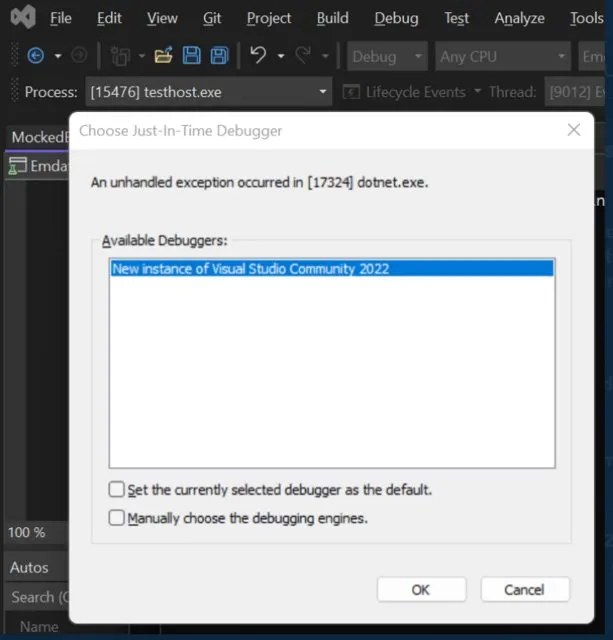The height and width of the screenshot is (640, 613).
Task: Click the Save icon
Action: 191,56
